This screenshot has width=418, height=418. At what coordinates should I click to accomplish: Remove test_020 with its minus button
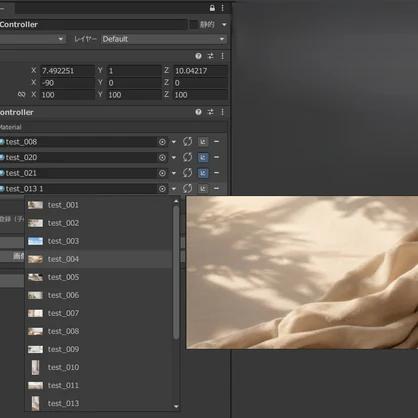pyautogui.click(x=217, y=157)
